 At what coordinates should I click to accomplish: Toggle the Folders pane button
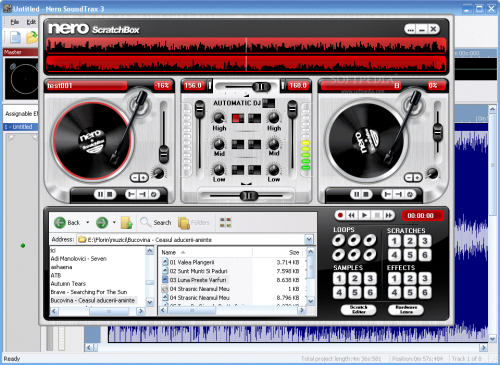tap(194, 223)
